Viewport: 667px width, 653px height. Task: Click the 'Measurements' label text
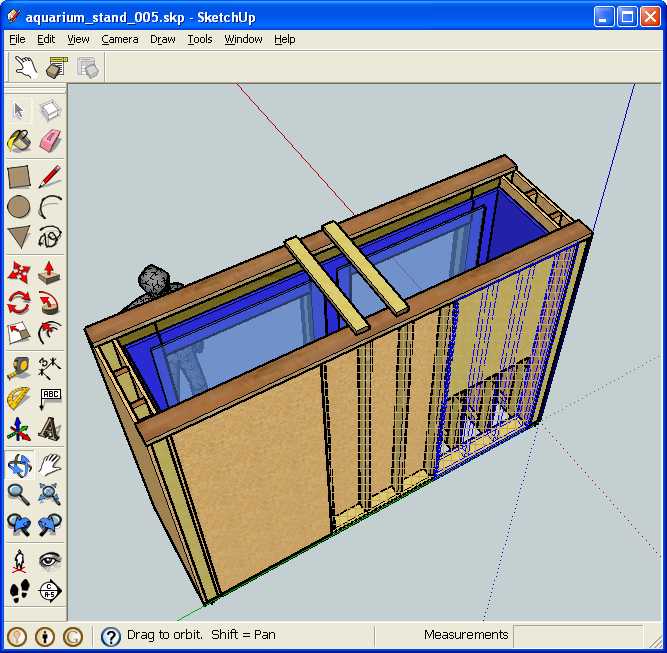tap(466, 634)
